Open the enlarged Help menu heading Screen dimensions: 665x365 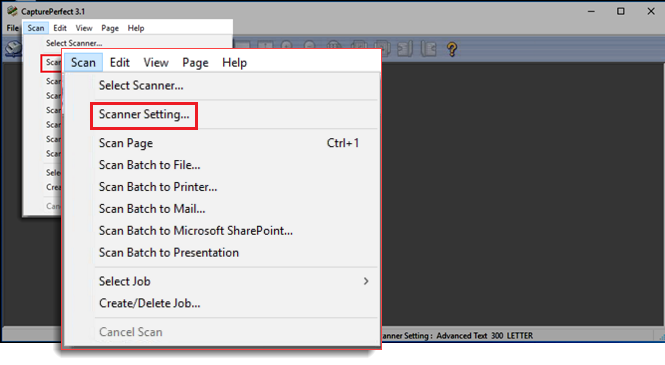pyautogui.click(x=234, y=63)
